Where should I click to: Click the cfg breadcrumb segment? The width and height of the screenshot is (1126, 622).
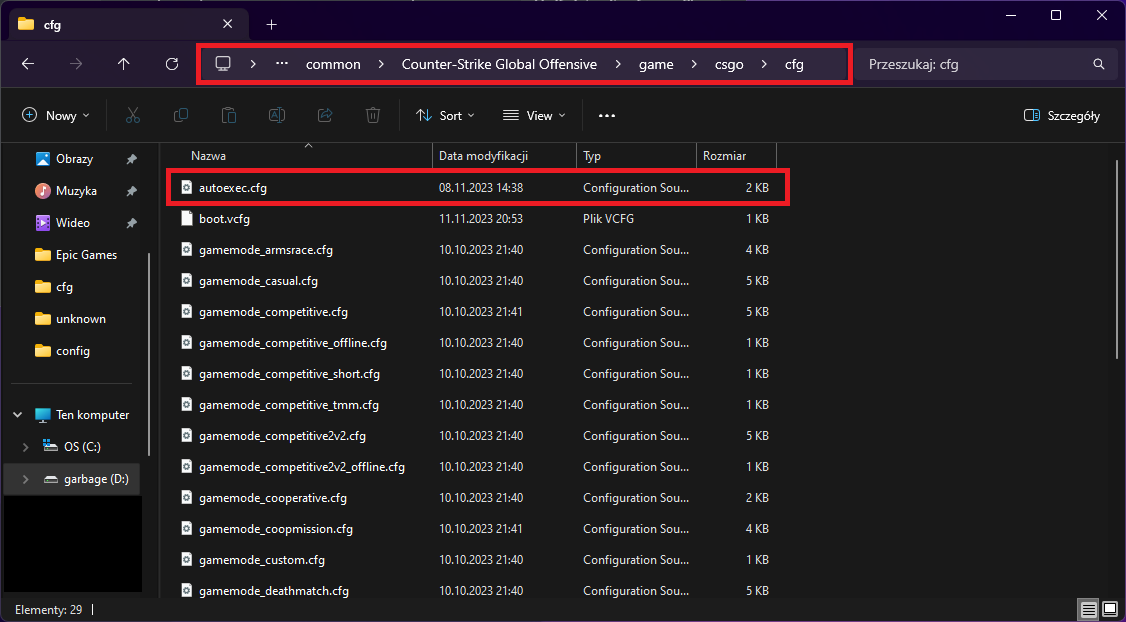(794, 65)
